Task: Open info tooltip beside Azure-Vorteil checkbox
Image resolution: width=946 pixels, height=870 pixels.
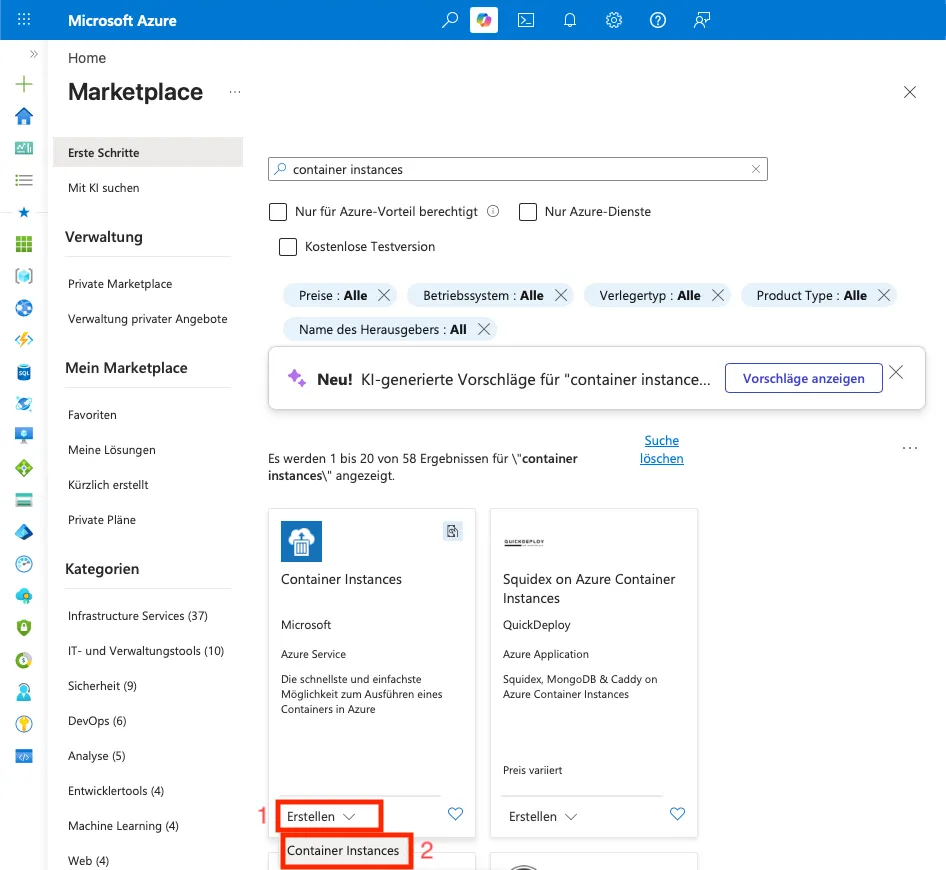Action: coord(493,211)
